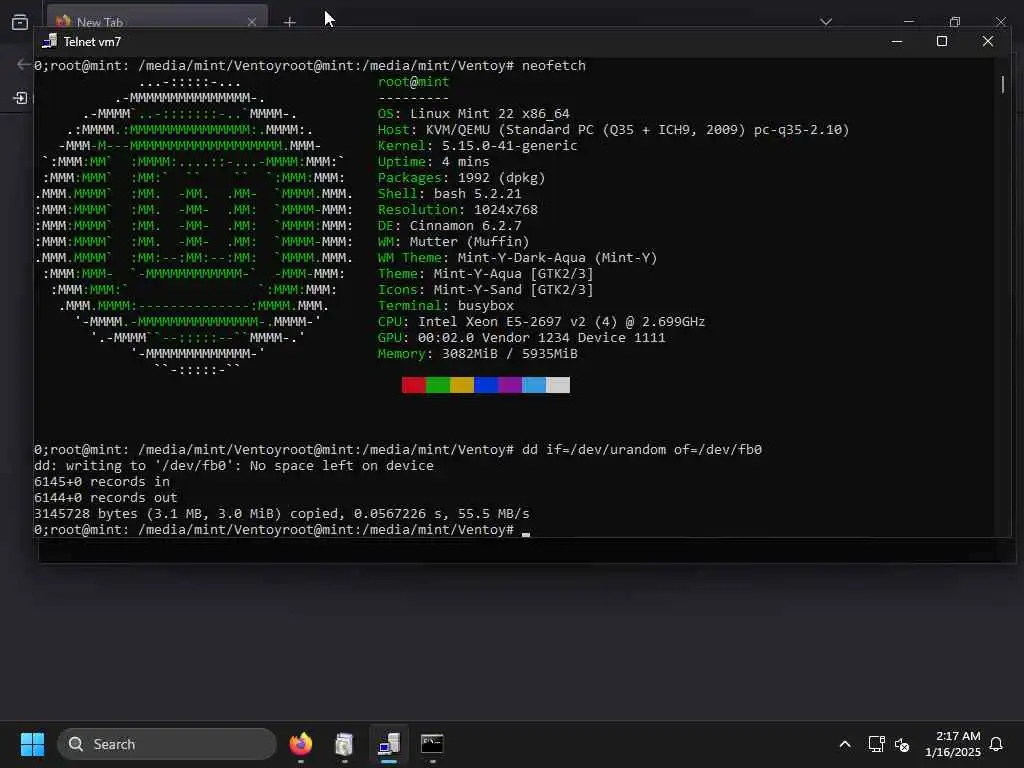Click the 'dd if=/dev/urandom of=/dev/fb0' command
The width and height of the screenshot is (1024, 768).
(642, 449)
